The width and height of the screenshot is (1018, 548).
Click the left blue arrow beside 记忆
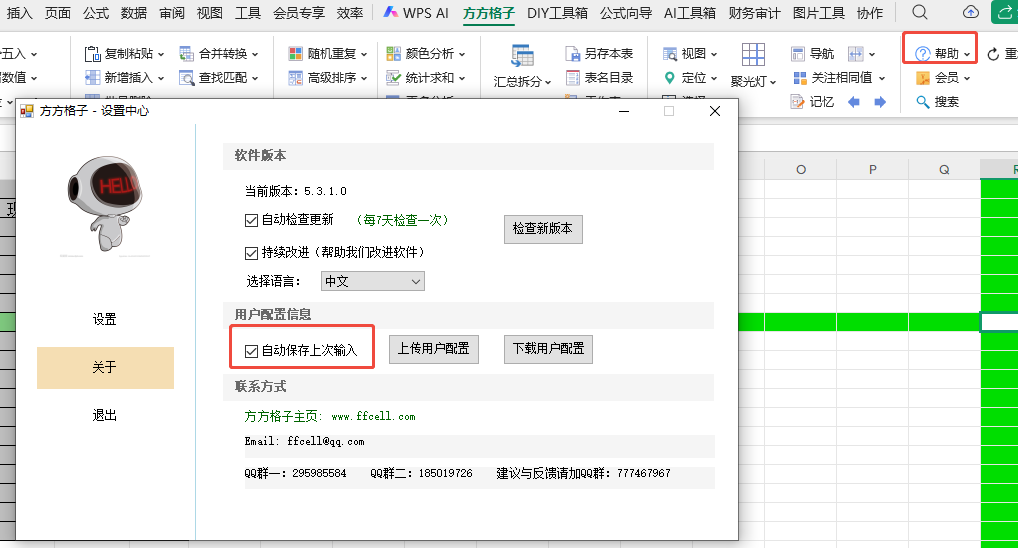coord(853,102)
